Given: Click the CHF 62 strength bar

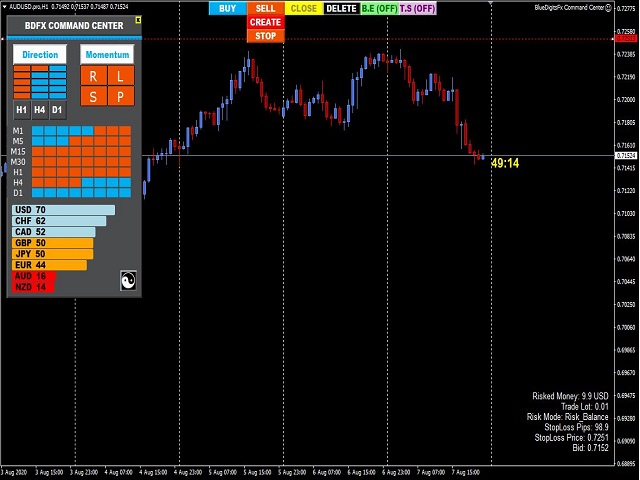Looking at the screenshot, I should point(59,221).
